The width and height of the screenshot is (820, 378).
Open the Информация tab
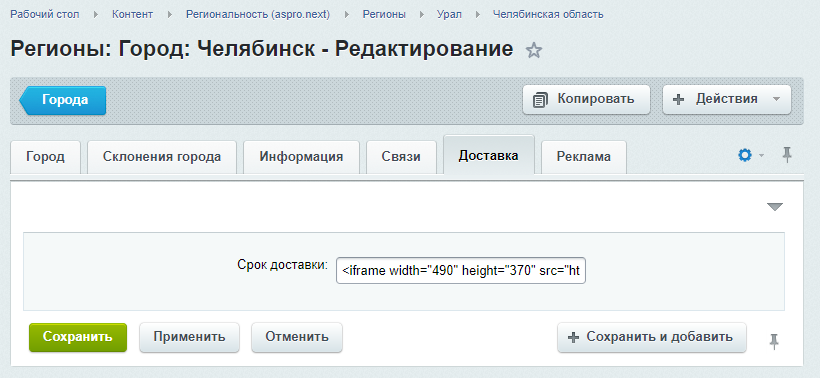point(301,157)
